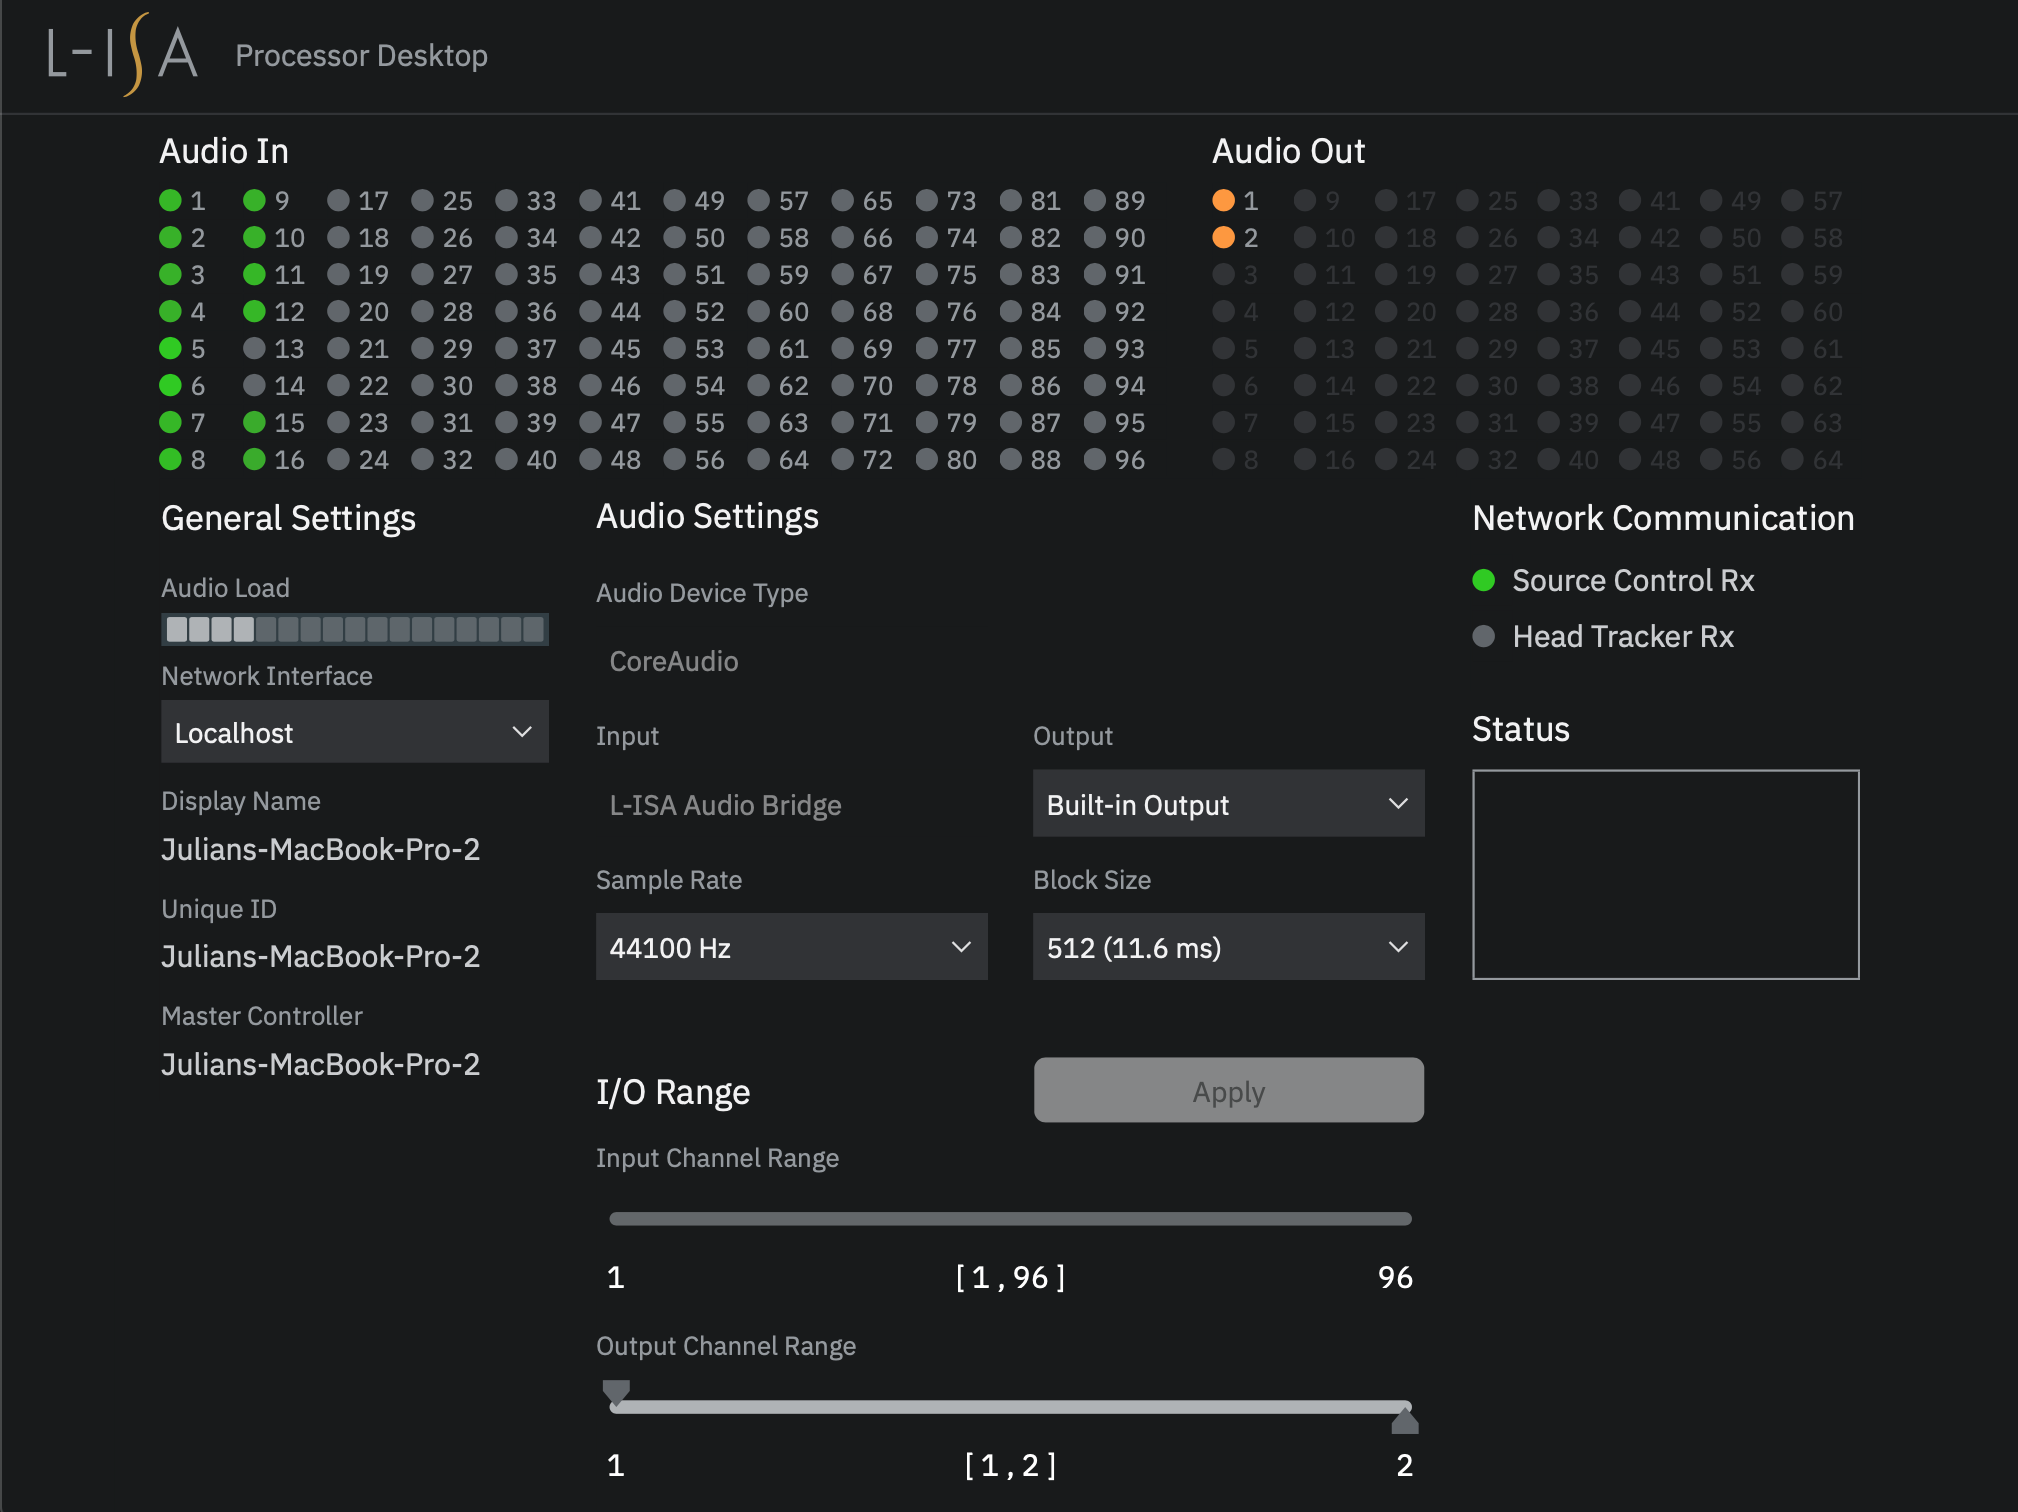This screenshot has width=2018, height=1512.
Task: Click Audio In channel 16 green dot
Action: click(x=254, y=460)
